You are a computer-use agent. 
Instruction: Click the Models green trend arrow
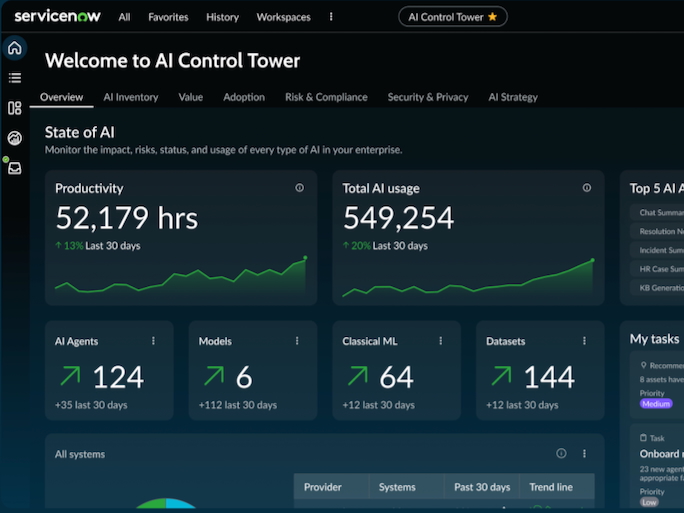click(x=214, y=376)
